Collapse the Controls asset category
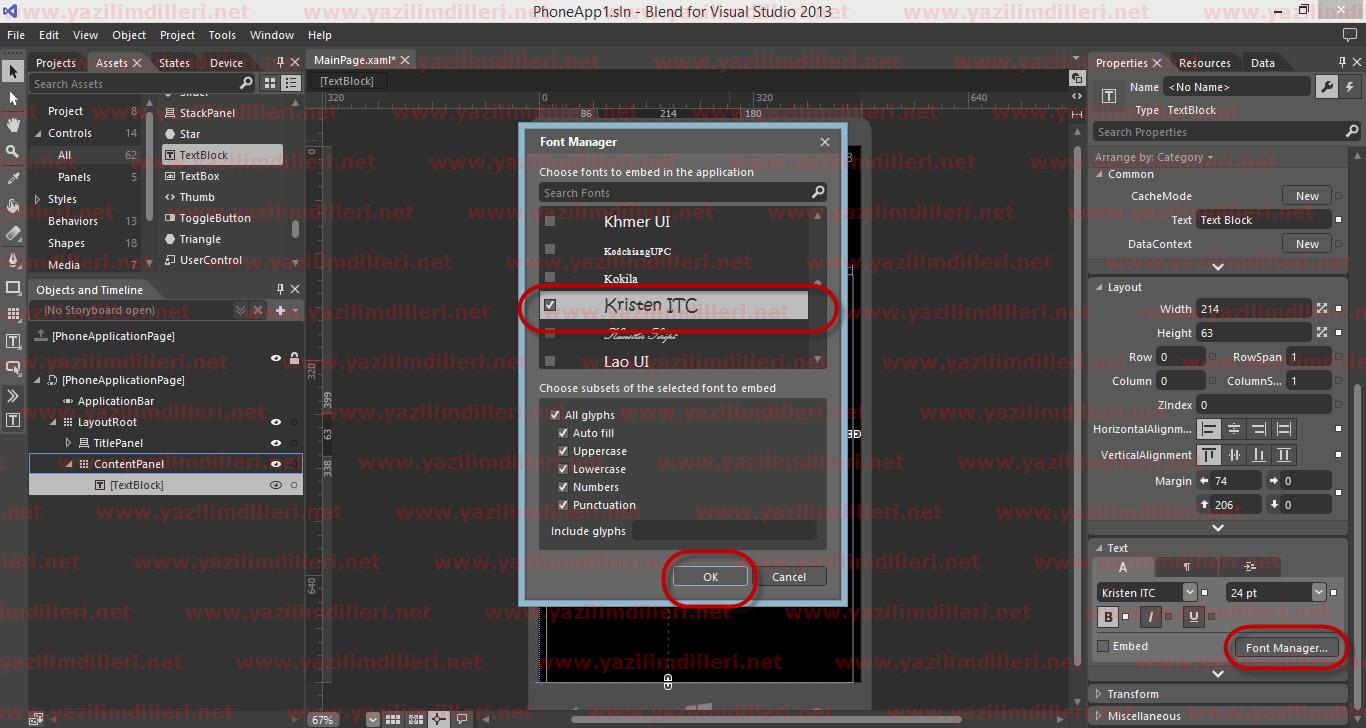The image size is (1366, 728). [x=37, y=133]
